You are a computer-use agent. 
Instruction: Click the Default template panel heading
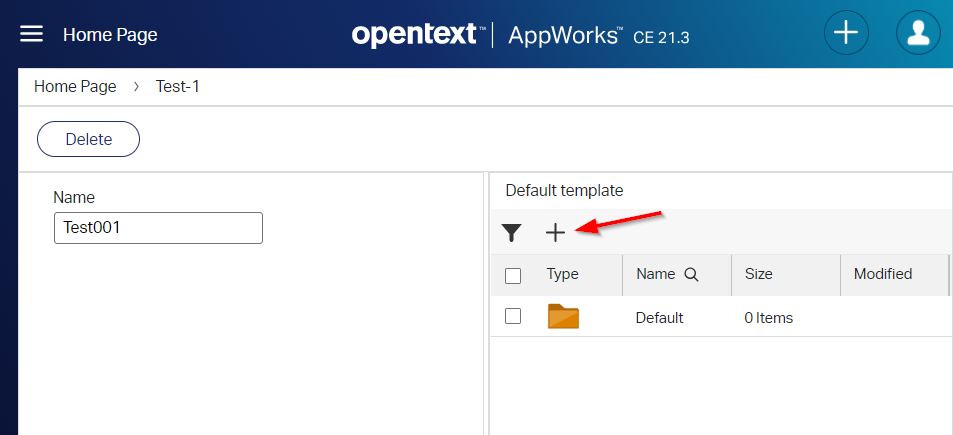tap(564, 190)
